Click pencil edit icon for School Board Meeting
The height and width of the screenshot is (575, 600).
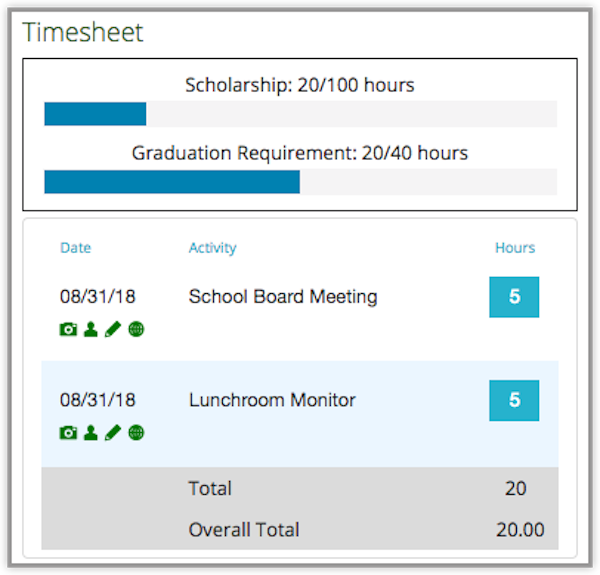pos(113,329)
